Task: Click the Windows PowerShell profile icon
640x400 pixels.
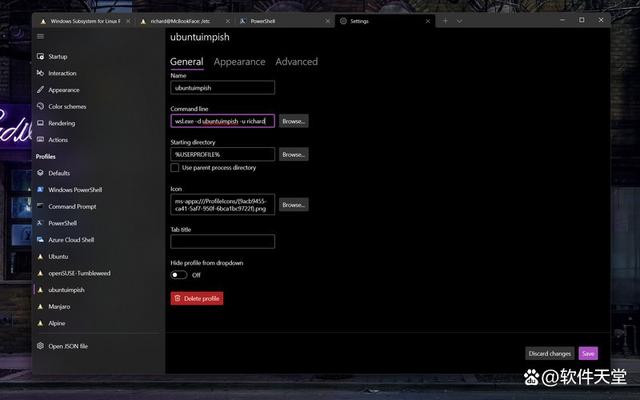Action: 40,189
